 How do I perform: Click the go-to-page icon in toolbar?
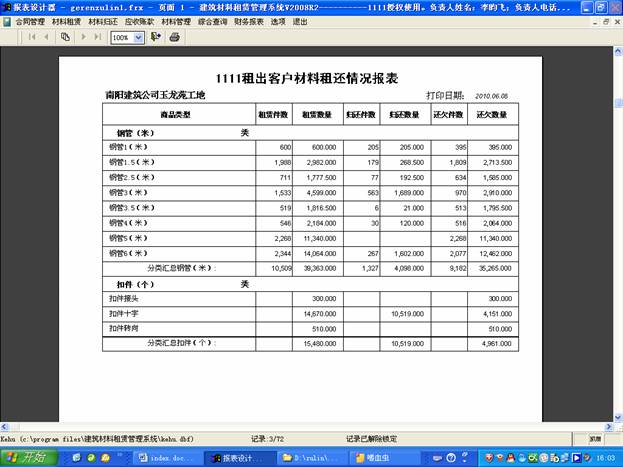[x=66, y=37]
